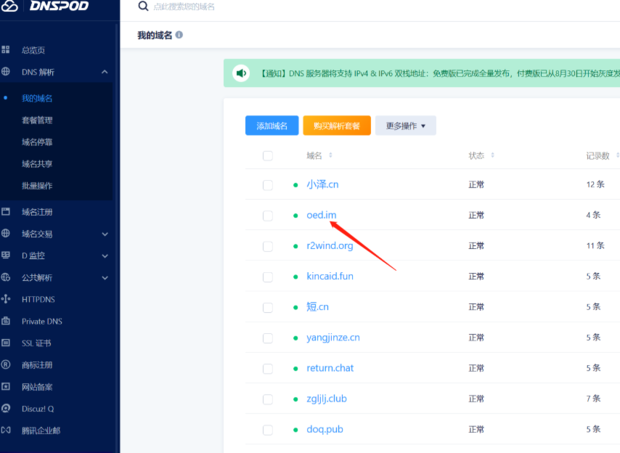620x453 pixels.
Task: Click the '7 条' record count
Action: tap(594, 398)
